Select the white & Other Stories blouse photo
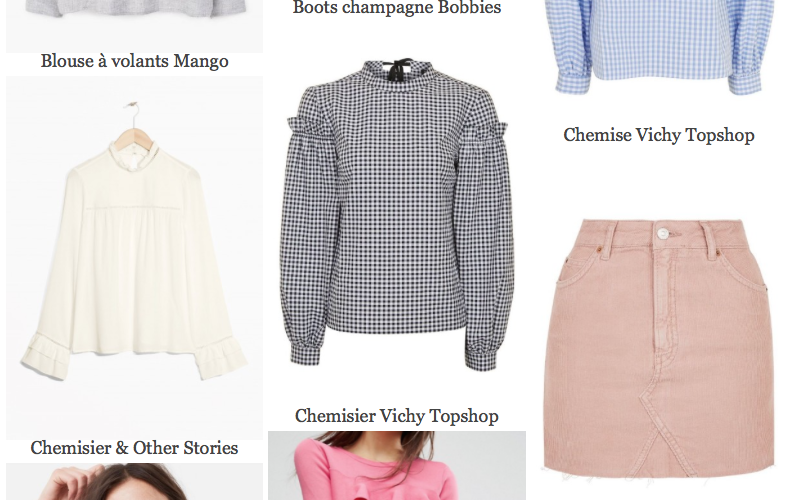Viewport: 799px width, 500px height. [x=135, y=258]
